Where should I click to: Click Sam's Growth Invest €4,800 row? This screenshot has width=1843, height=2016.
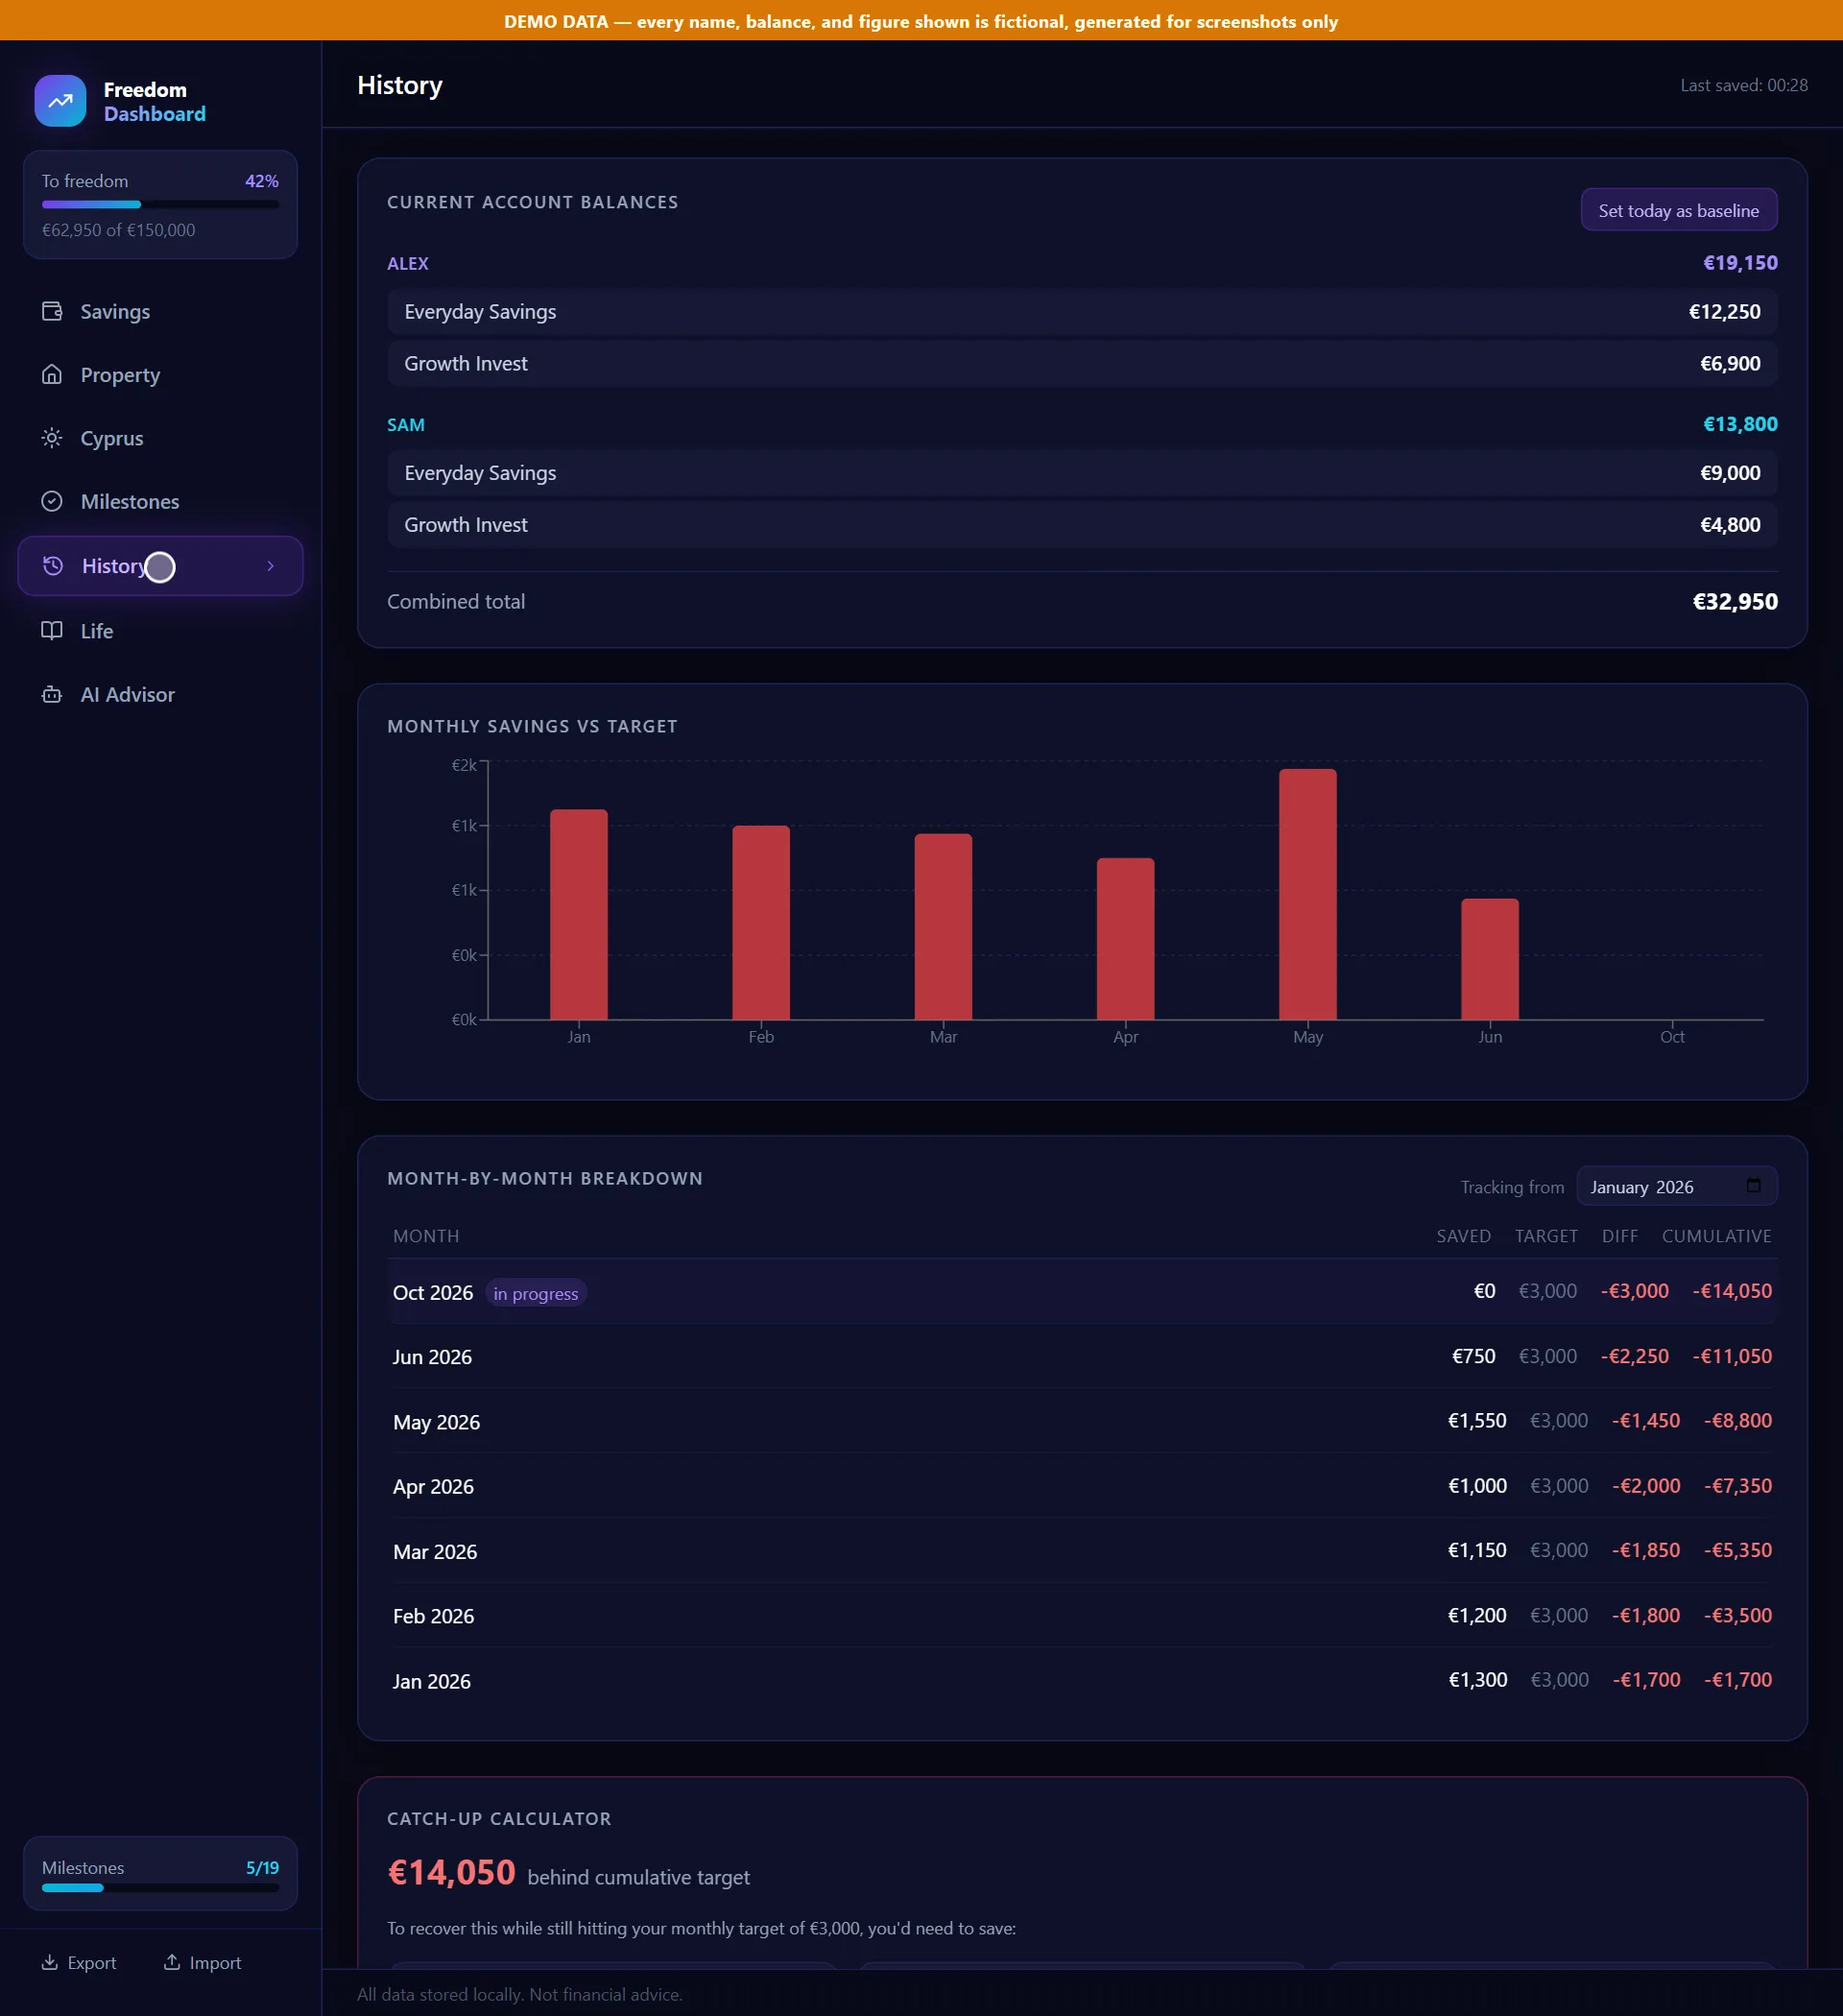click(1082, 524)
